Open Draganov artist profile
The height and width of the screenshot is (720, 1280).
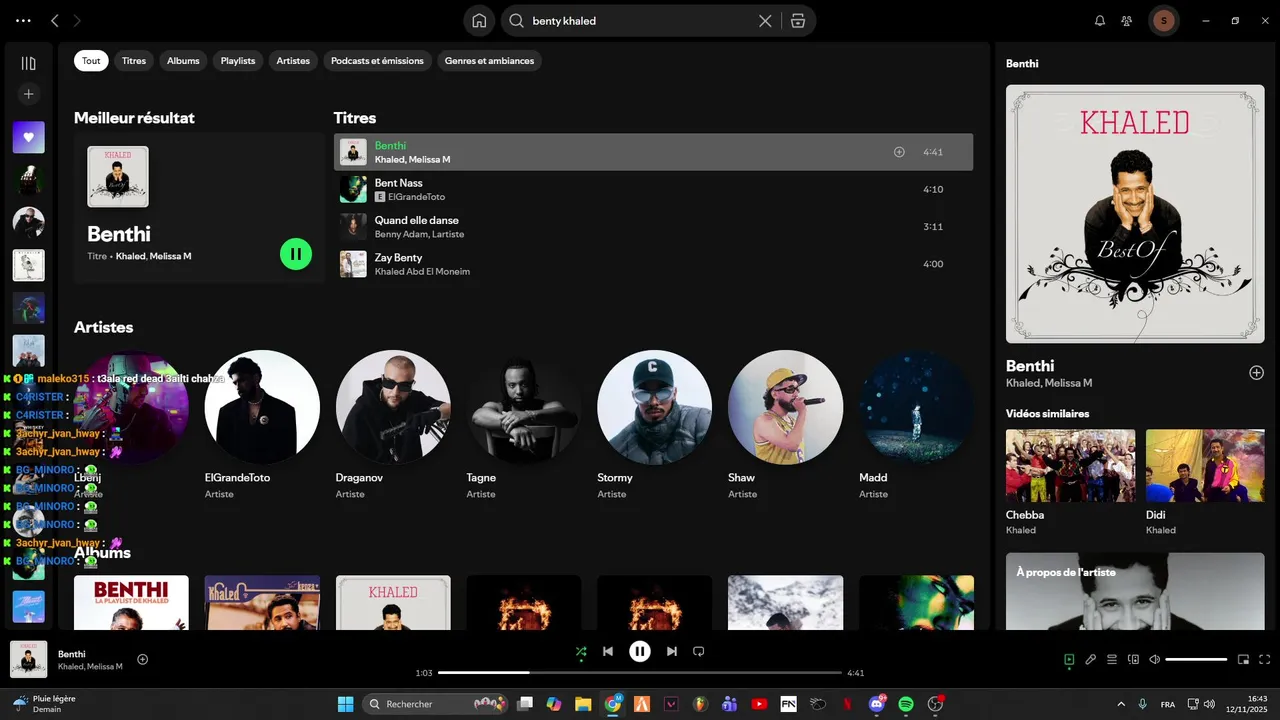tap(393, 407)
